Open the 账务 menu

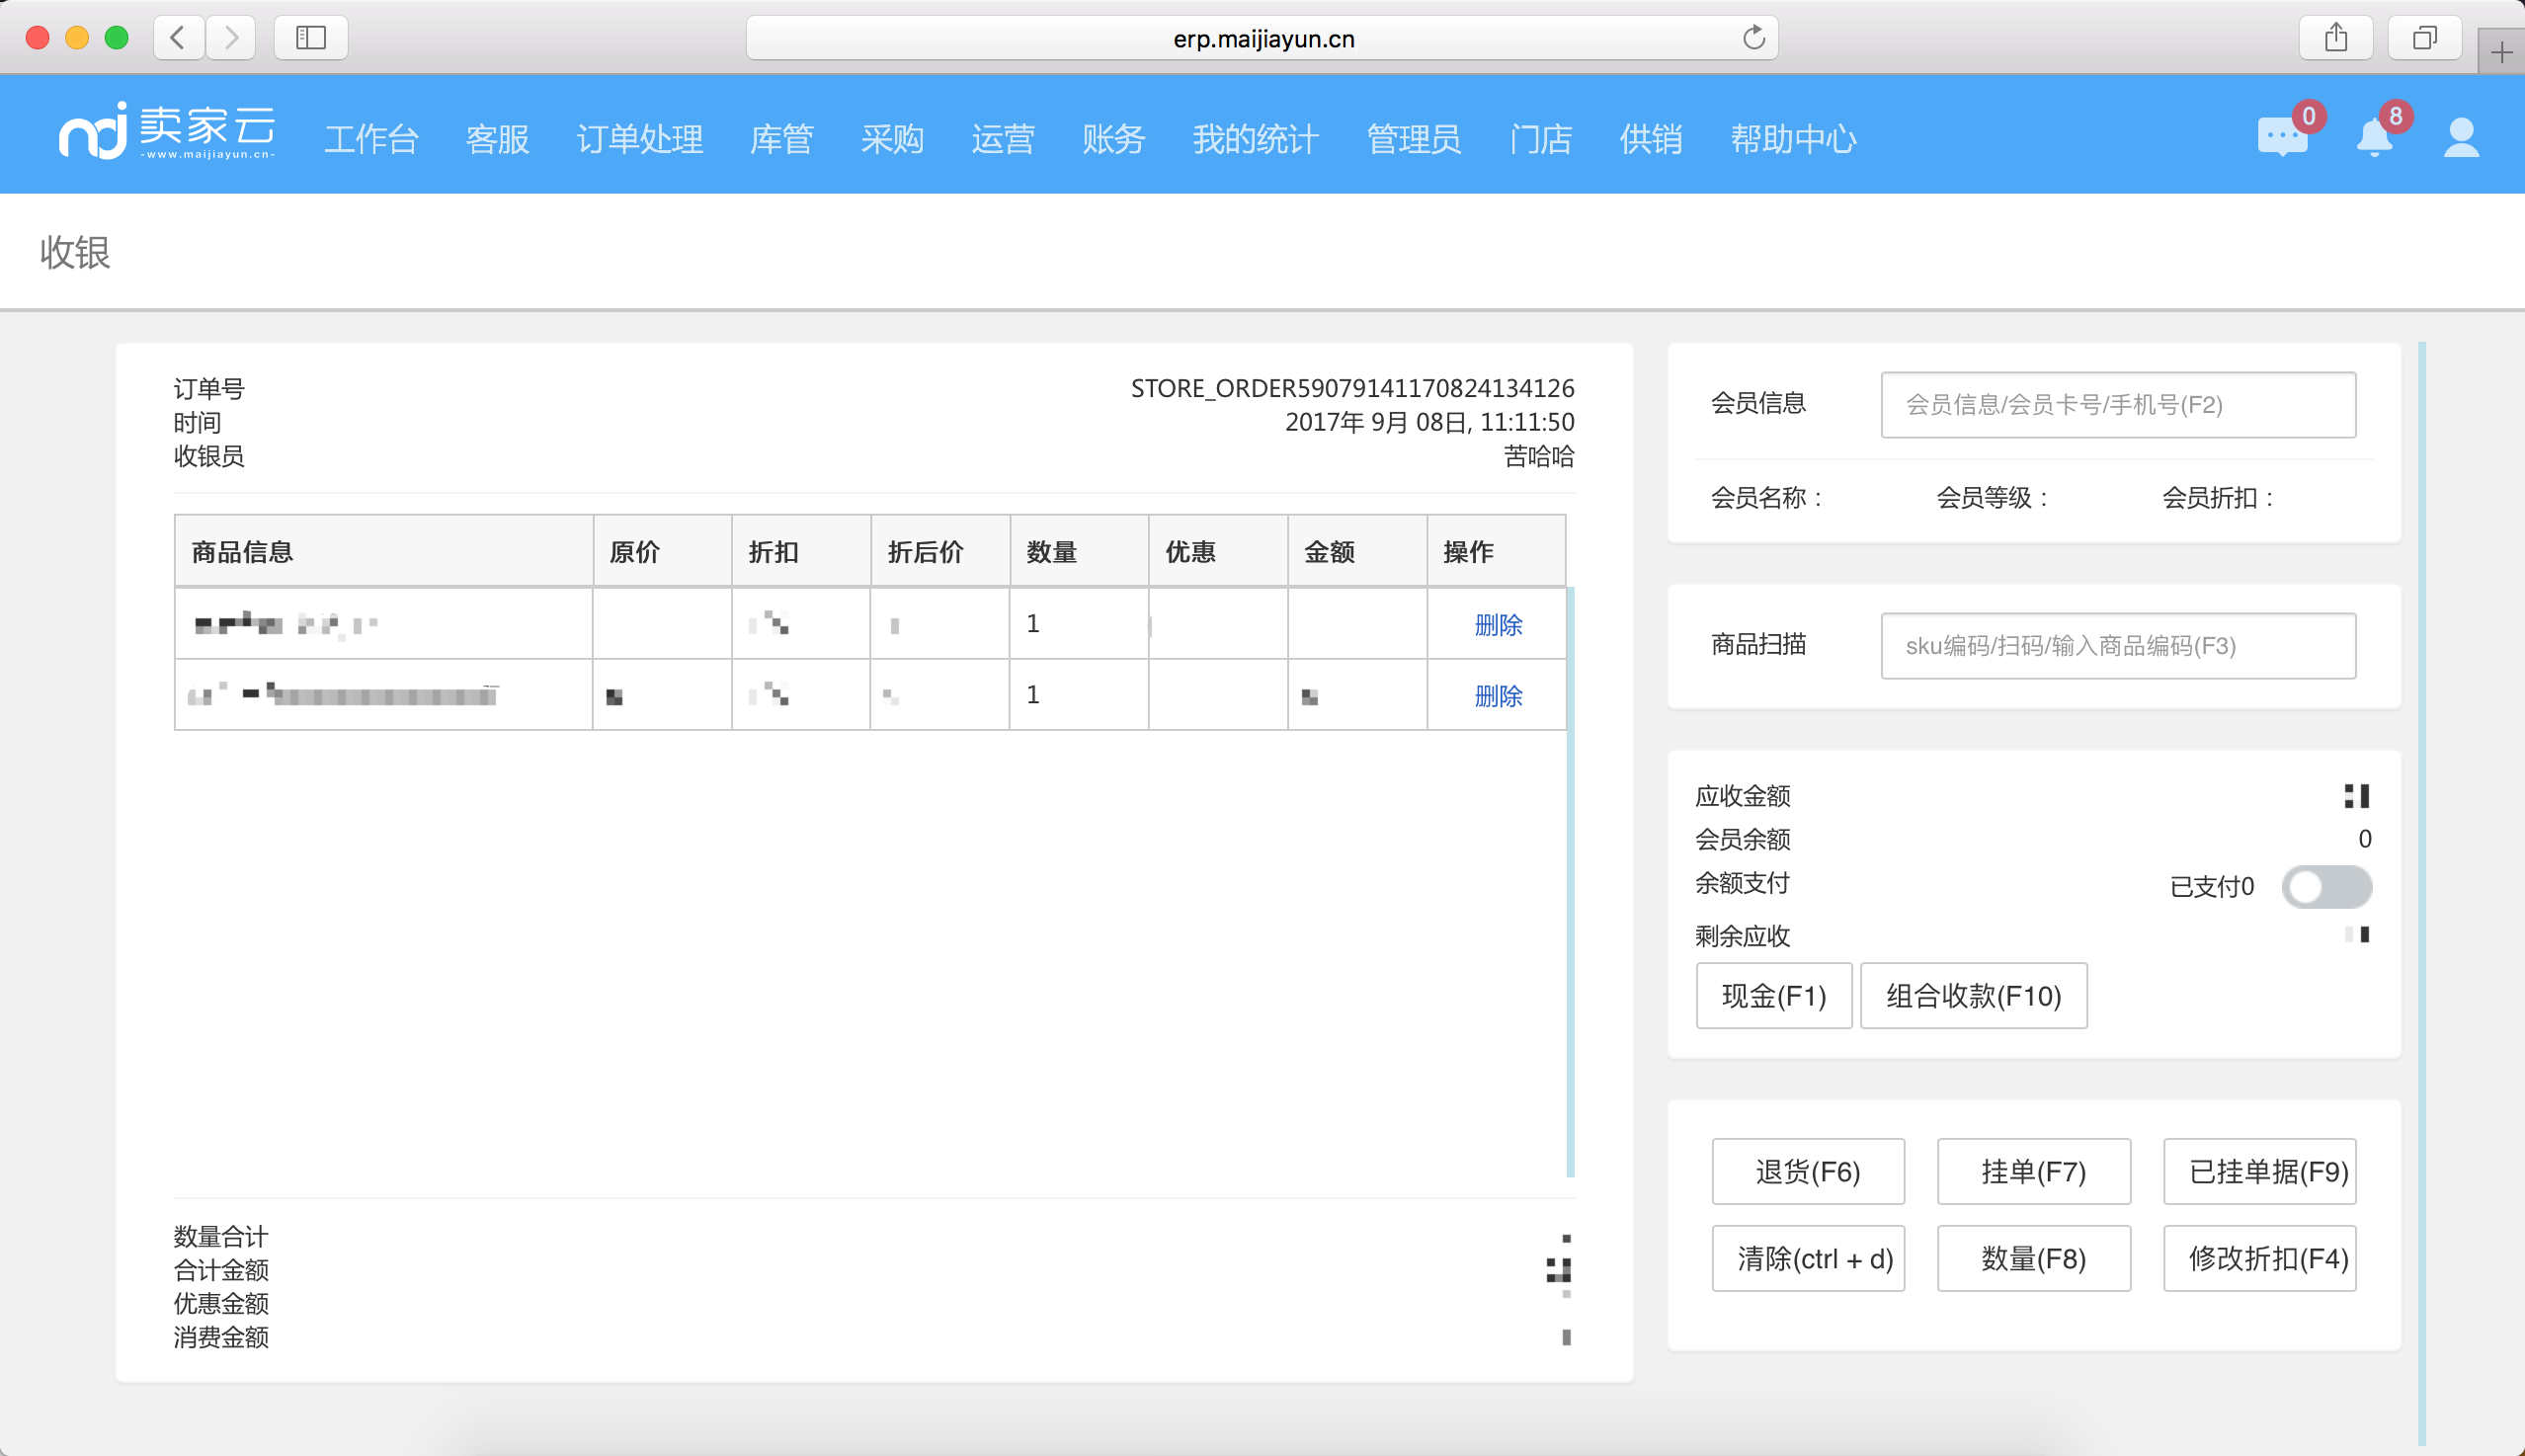coord(1113,139)
